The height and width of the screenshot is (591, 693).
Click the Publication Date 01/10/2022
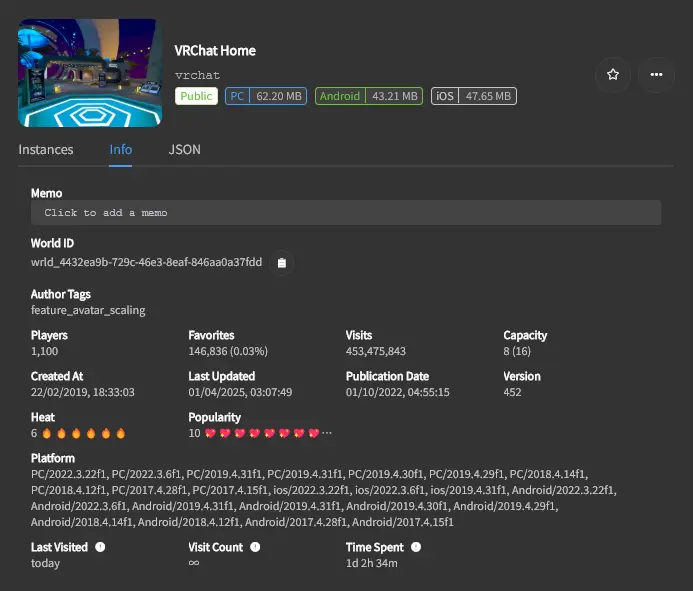pyautogui.click(x=398, y=393)
